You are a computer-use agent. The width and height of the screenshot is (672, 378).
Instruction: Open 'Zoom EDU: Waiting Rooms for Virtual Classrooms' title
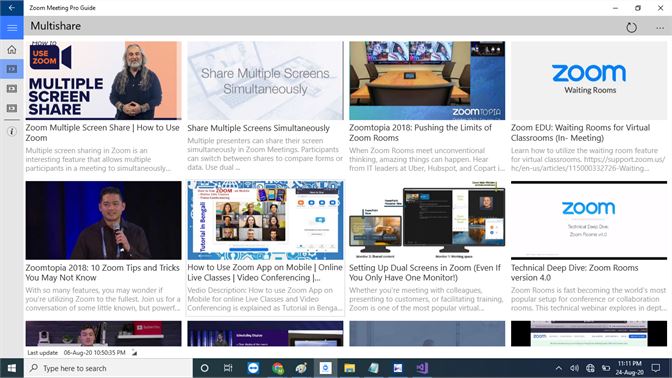point(580,133)
